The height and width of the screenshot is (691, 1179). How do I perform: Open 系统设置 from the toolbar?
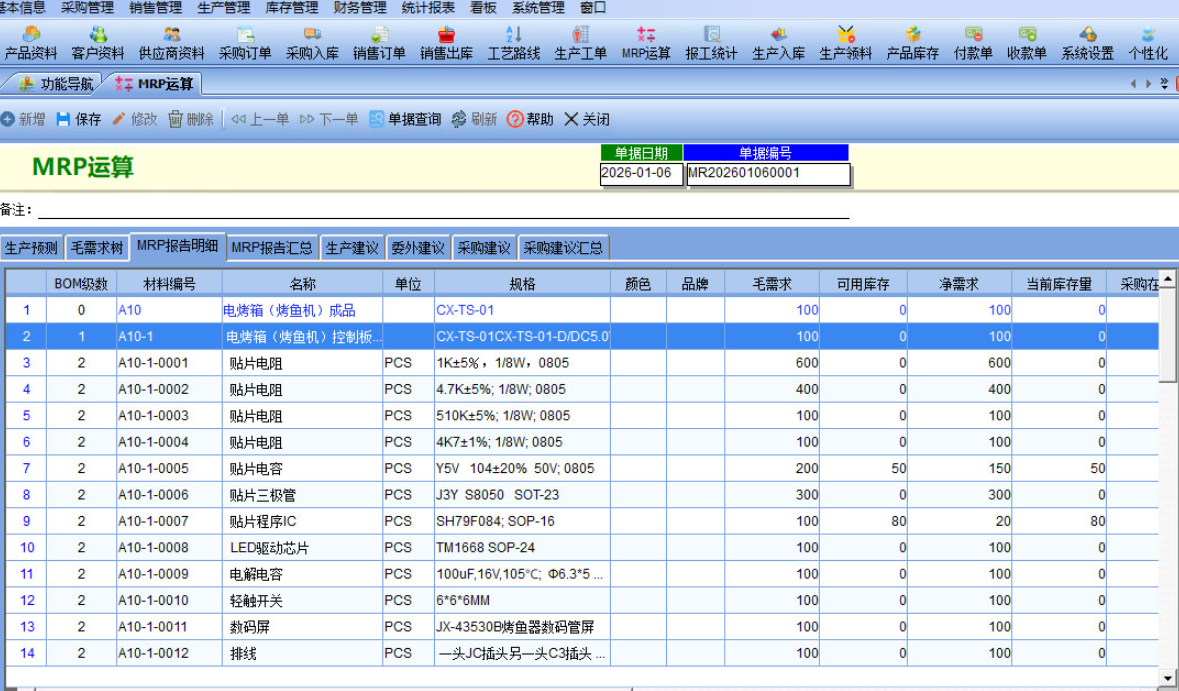1087,44
